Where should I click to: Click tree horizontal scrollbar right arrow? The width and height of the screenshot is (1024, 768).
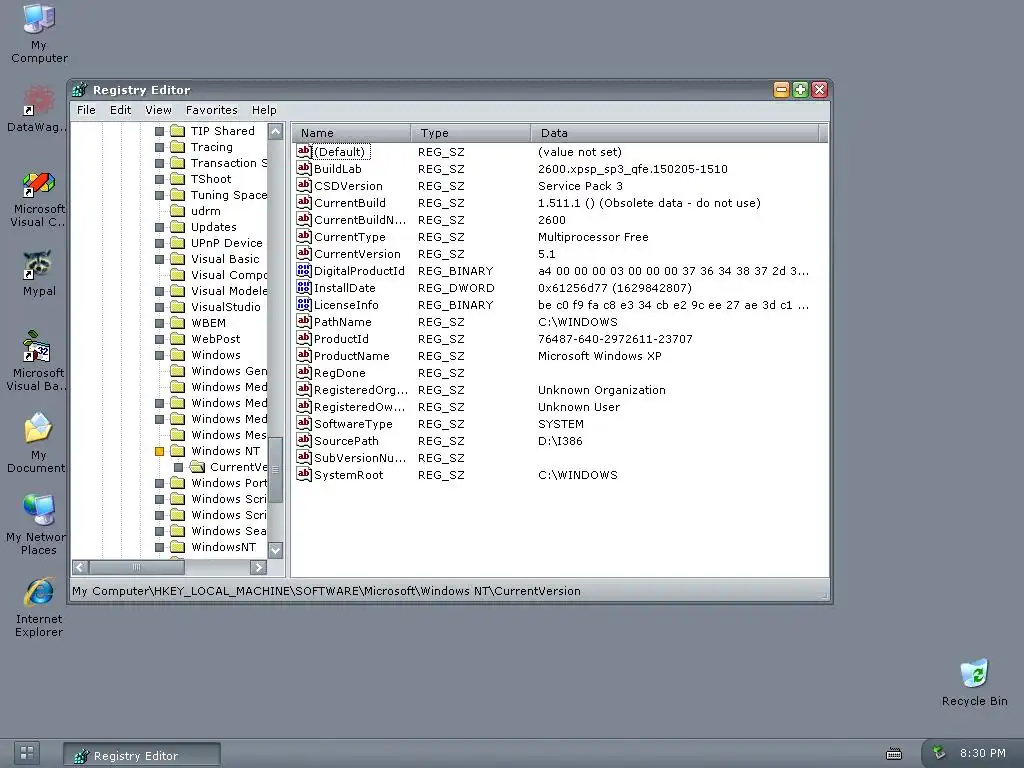point(259,567)
